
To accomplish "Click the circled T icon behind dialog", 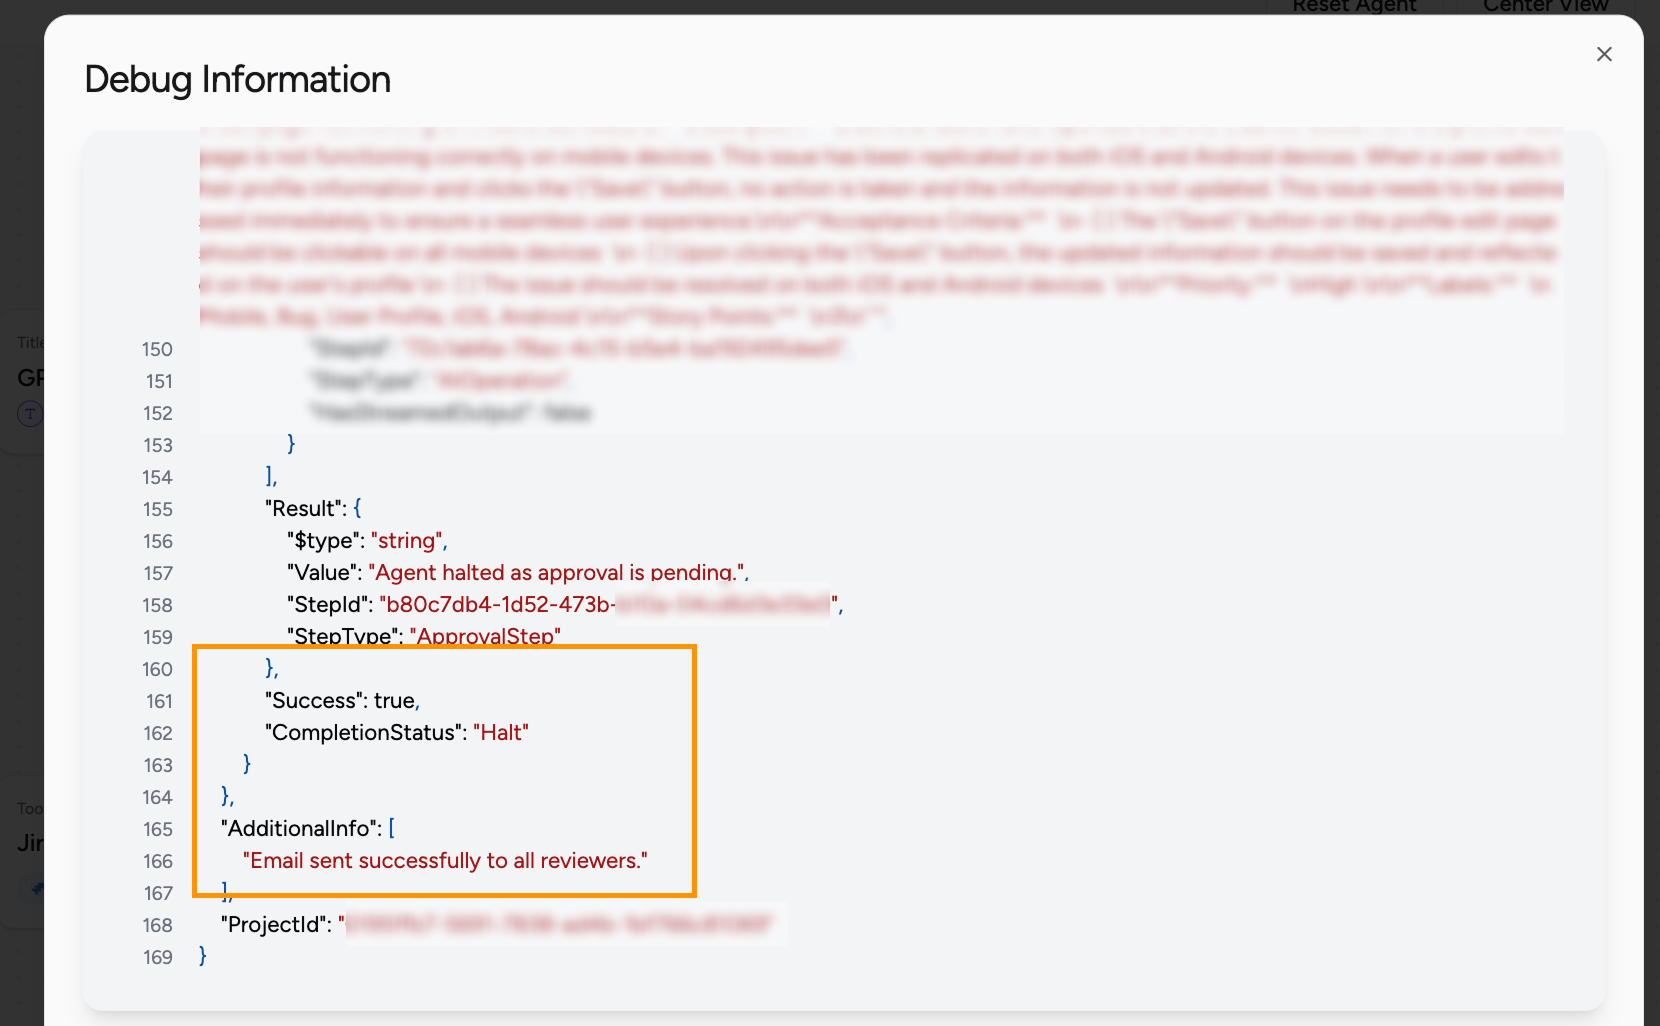I will 30,413.
